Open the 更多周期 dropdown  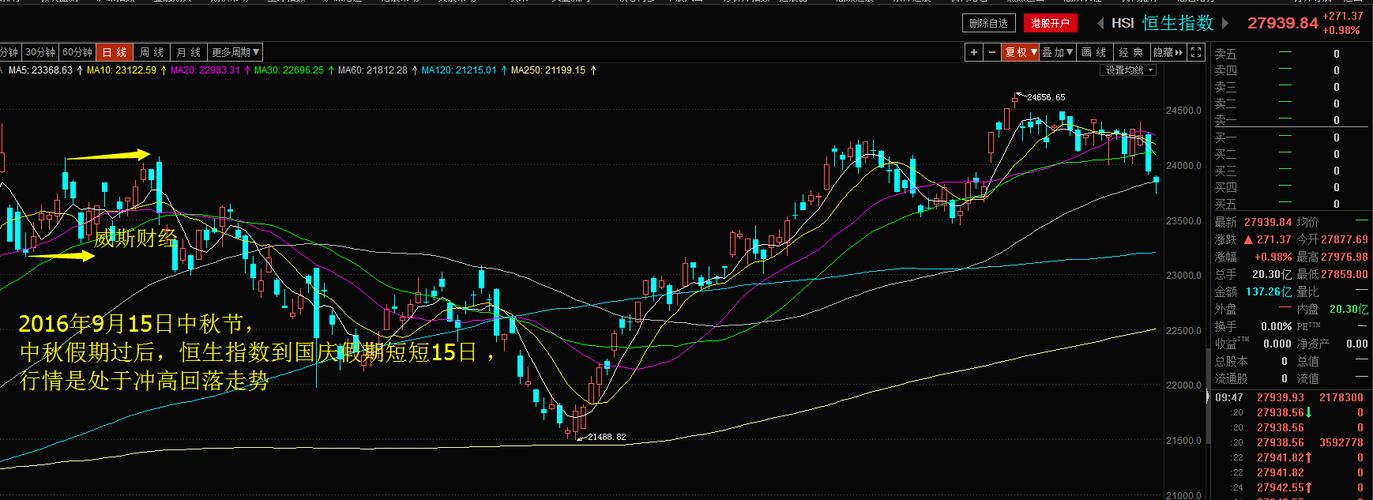pyautogui.click(x=236, y=52)
